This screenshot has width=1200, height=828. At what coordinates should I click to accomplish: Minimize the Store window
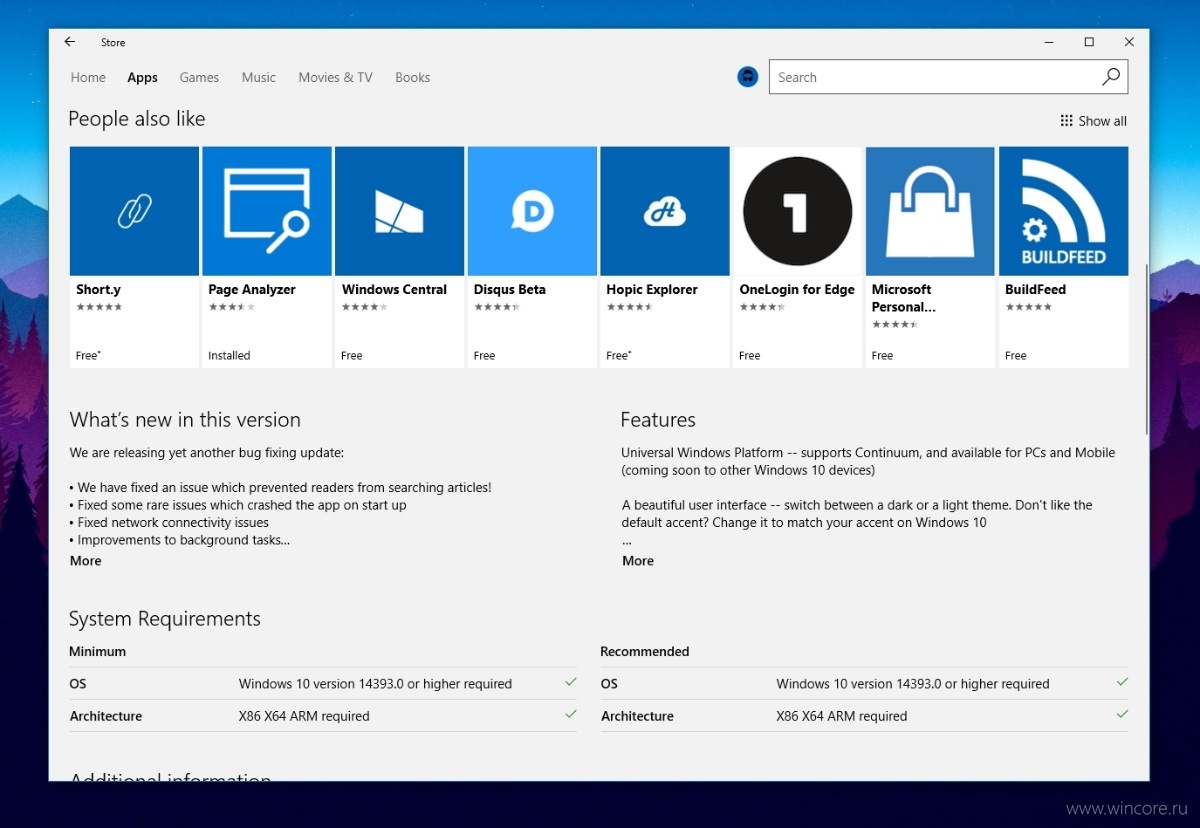coord(1049,42)
